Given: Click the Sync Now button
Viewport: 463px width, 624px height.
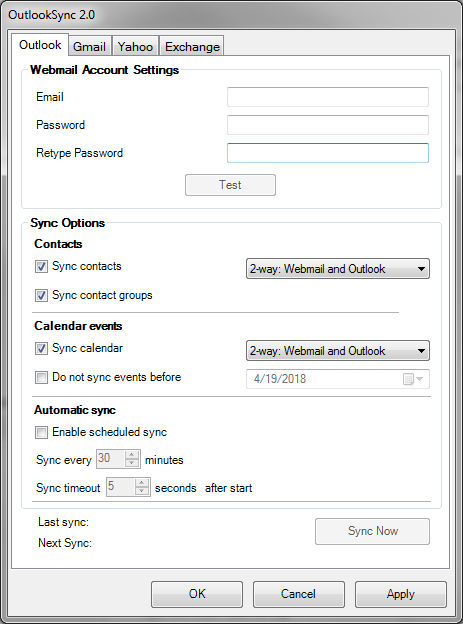Looking at the screenshot, I should pos(372,531).
